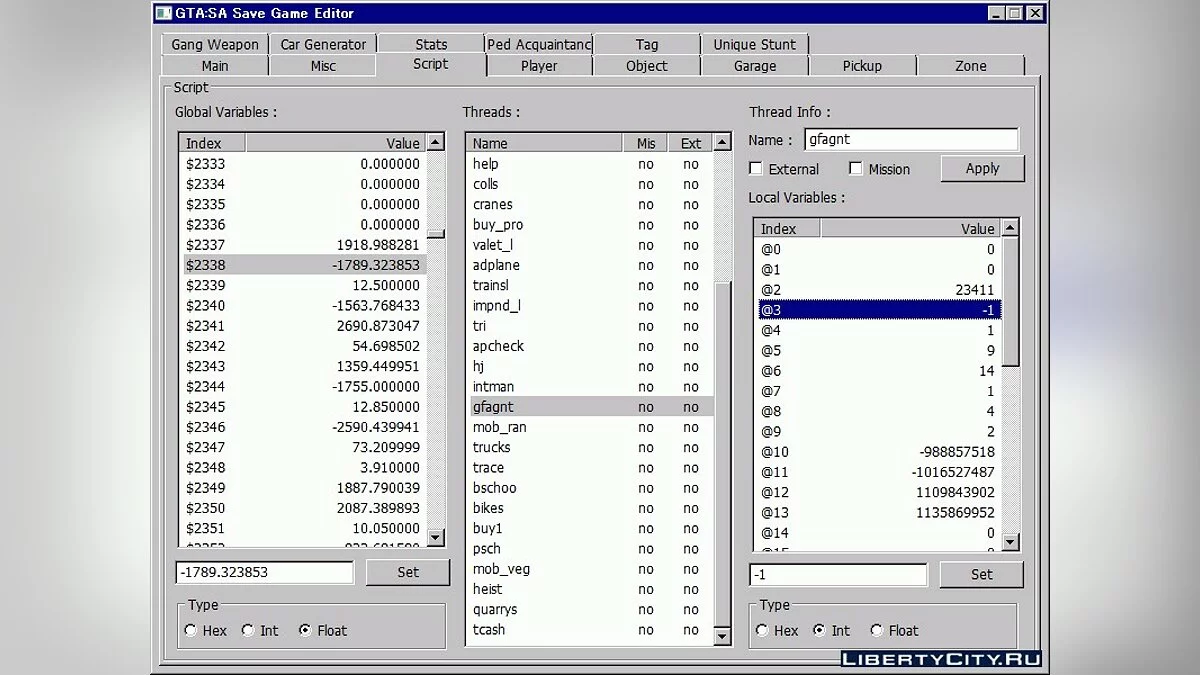Screen dimensions: 1200x675
Task: Open the Garage tab
Action: click(754, 65)
